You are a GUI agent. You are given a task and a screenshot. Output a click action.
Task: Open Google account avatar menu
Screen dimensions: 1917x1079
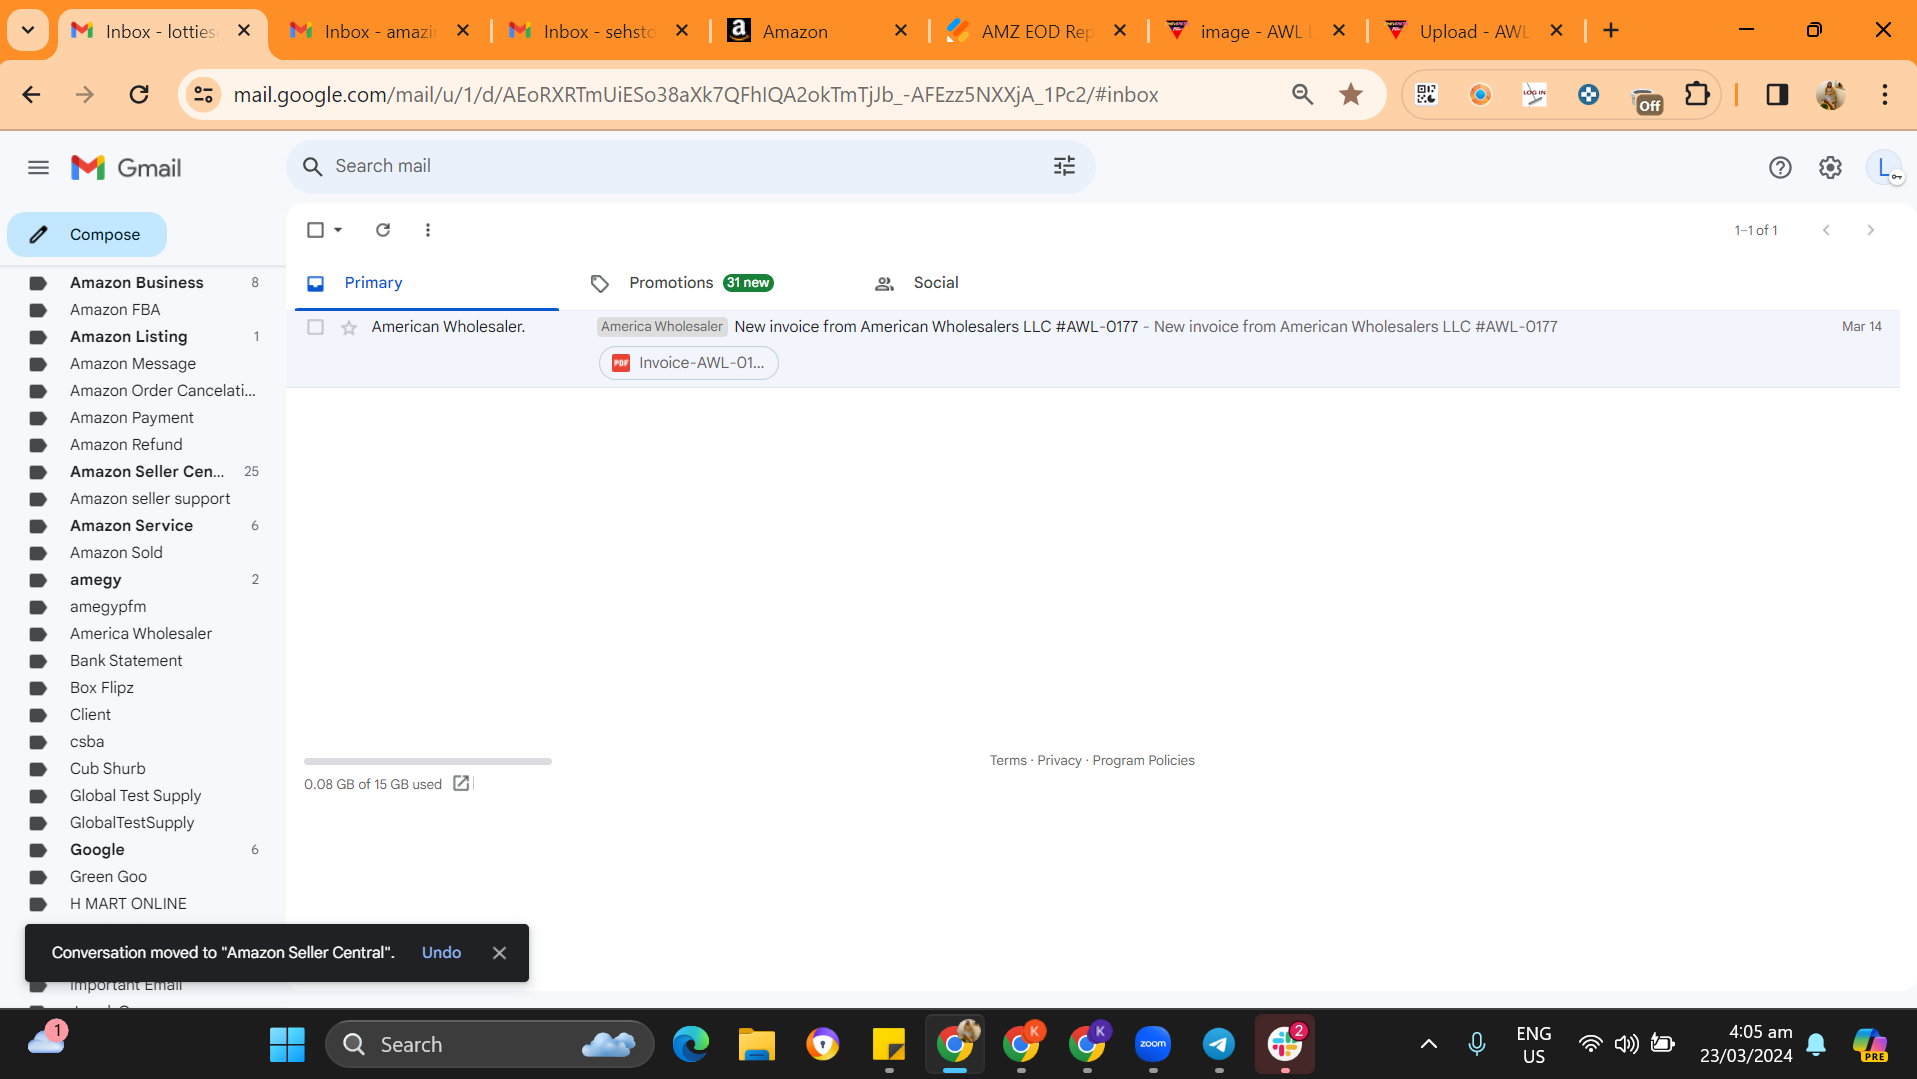coord(1884,168)
